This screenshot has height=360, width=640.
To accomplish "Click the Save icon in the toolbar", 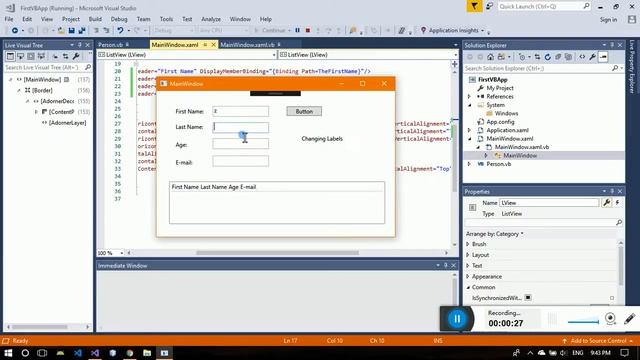I will pyautogui.click(x=71, y=30).
